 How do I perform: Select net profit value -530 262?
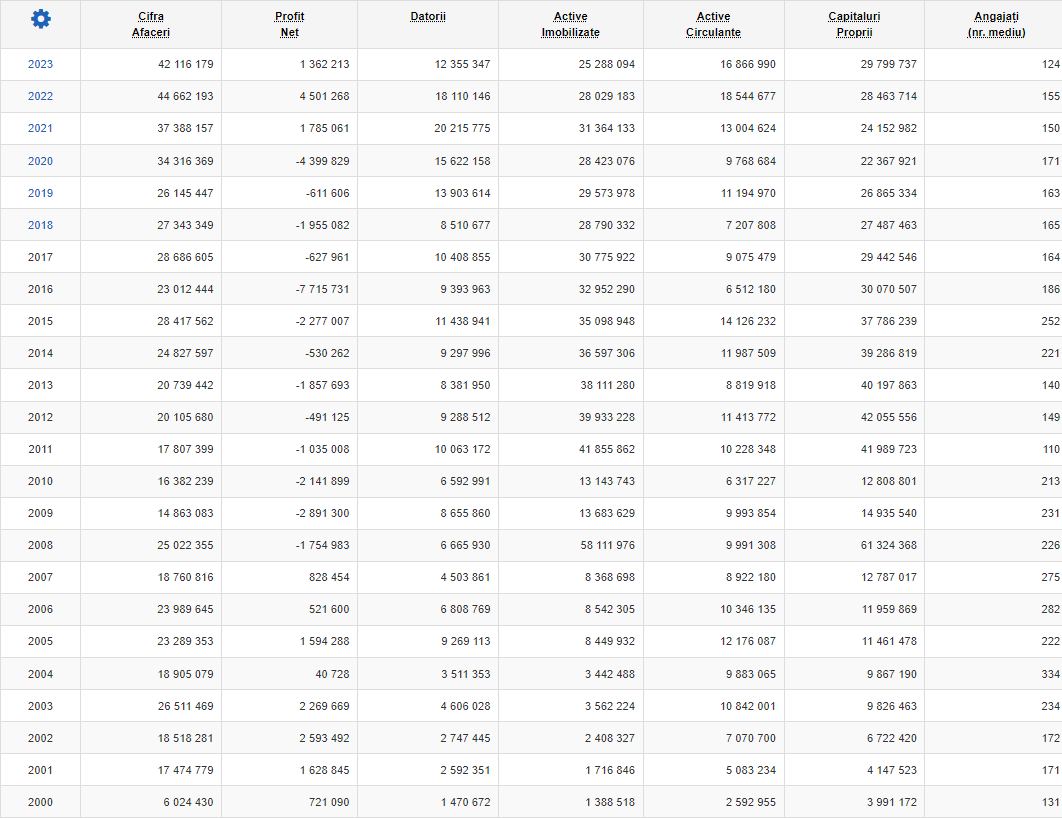pos(327,353)
